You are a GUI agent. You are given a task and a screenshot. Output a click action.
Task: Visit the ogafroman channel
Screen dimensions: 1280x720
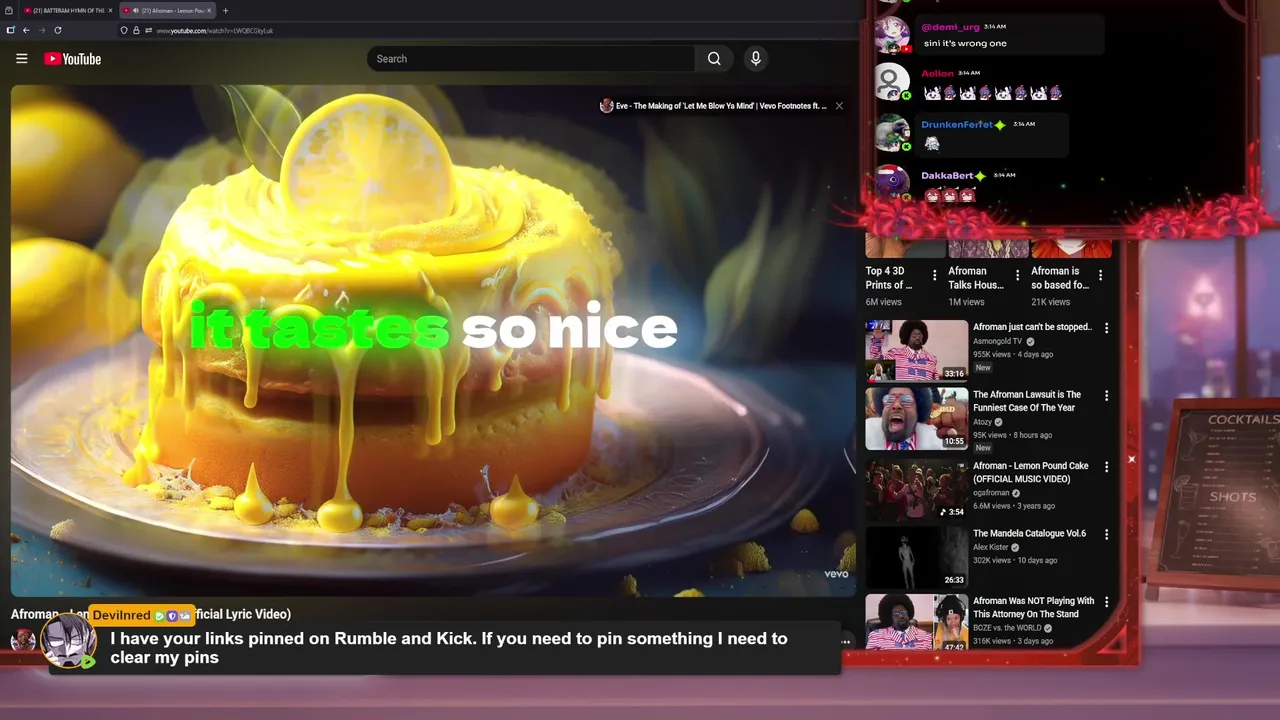(x=991, y=493)
